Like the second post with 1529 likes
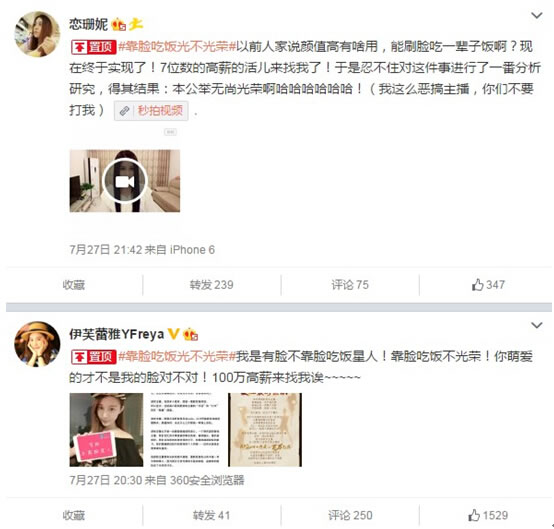Image resolution: width=554 pixels, height=529 pixels. (488, 515)
